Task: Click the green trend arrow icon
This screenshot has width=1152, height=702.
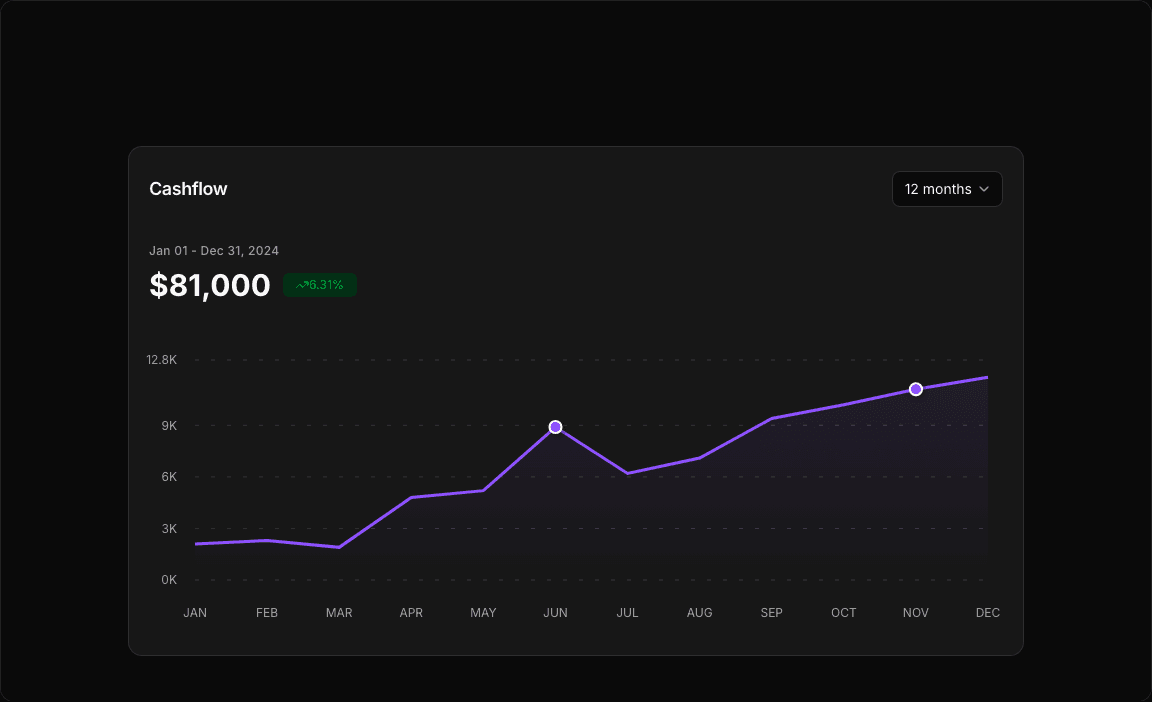Action: pyautogui.click(x=301, y=285)
